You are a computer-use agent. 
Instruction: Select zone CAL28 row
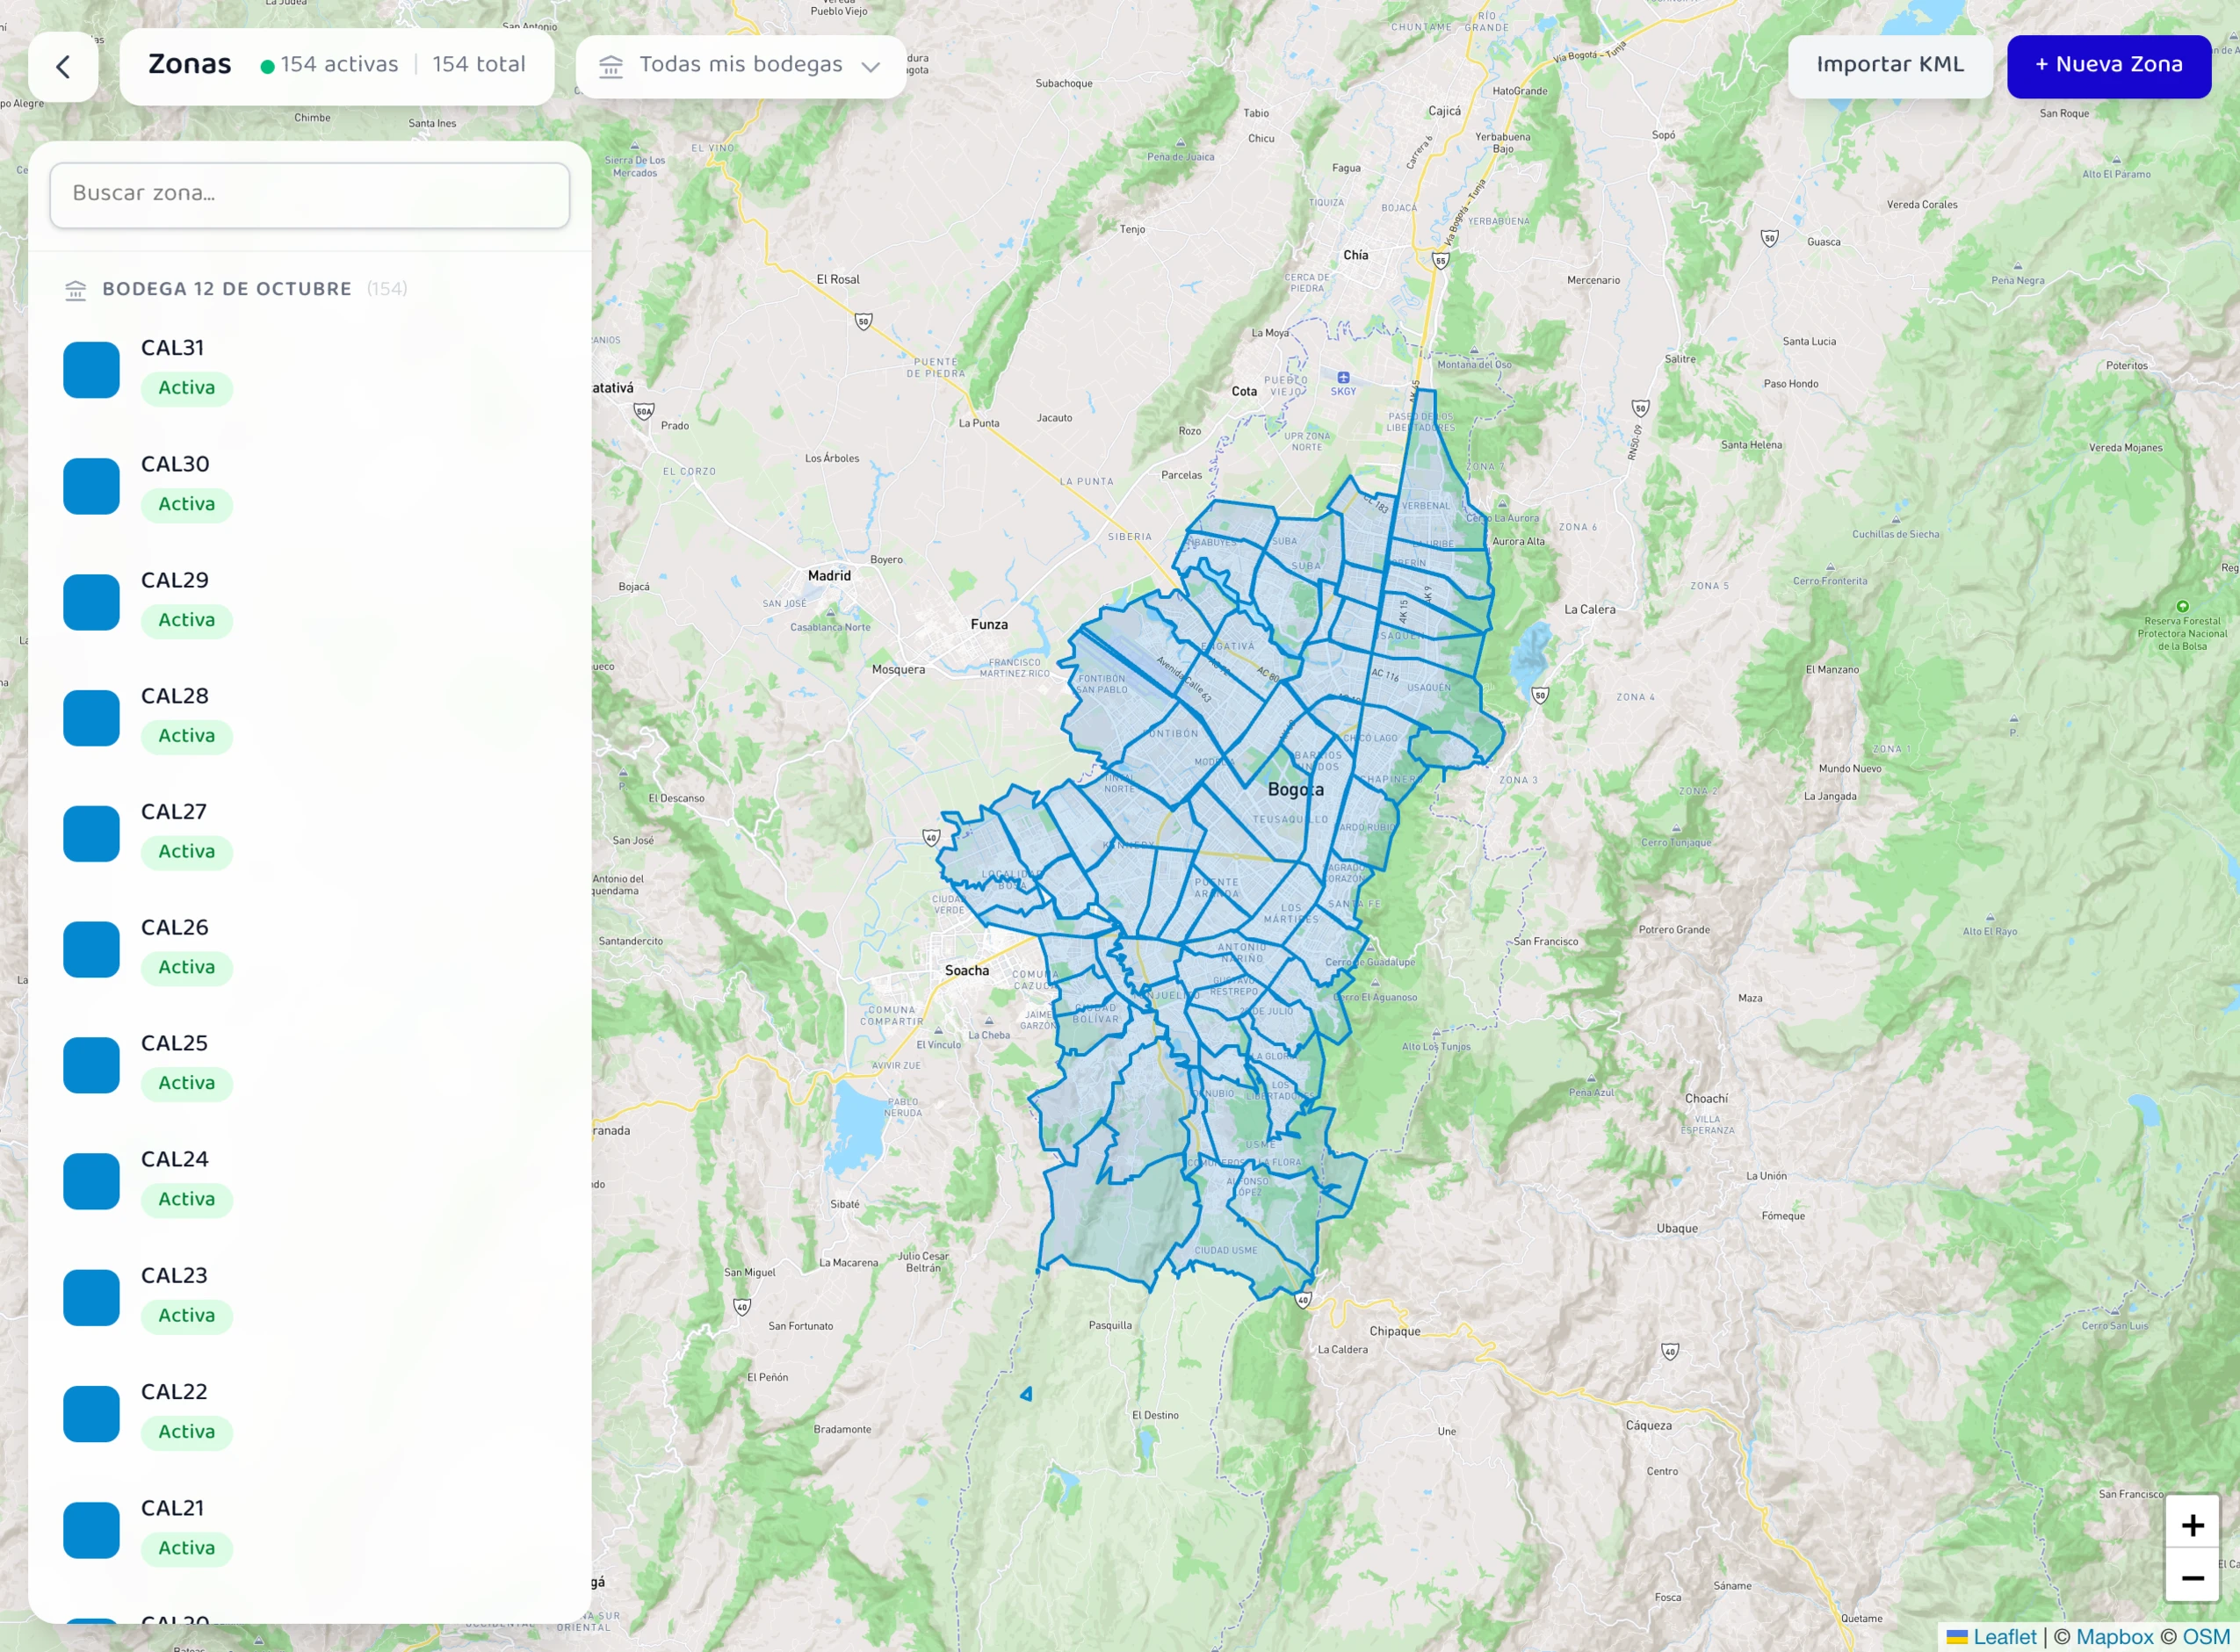(x=310, y=717)
